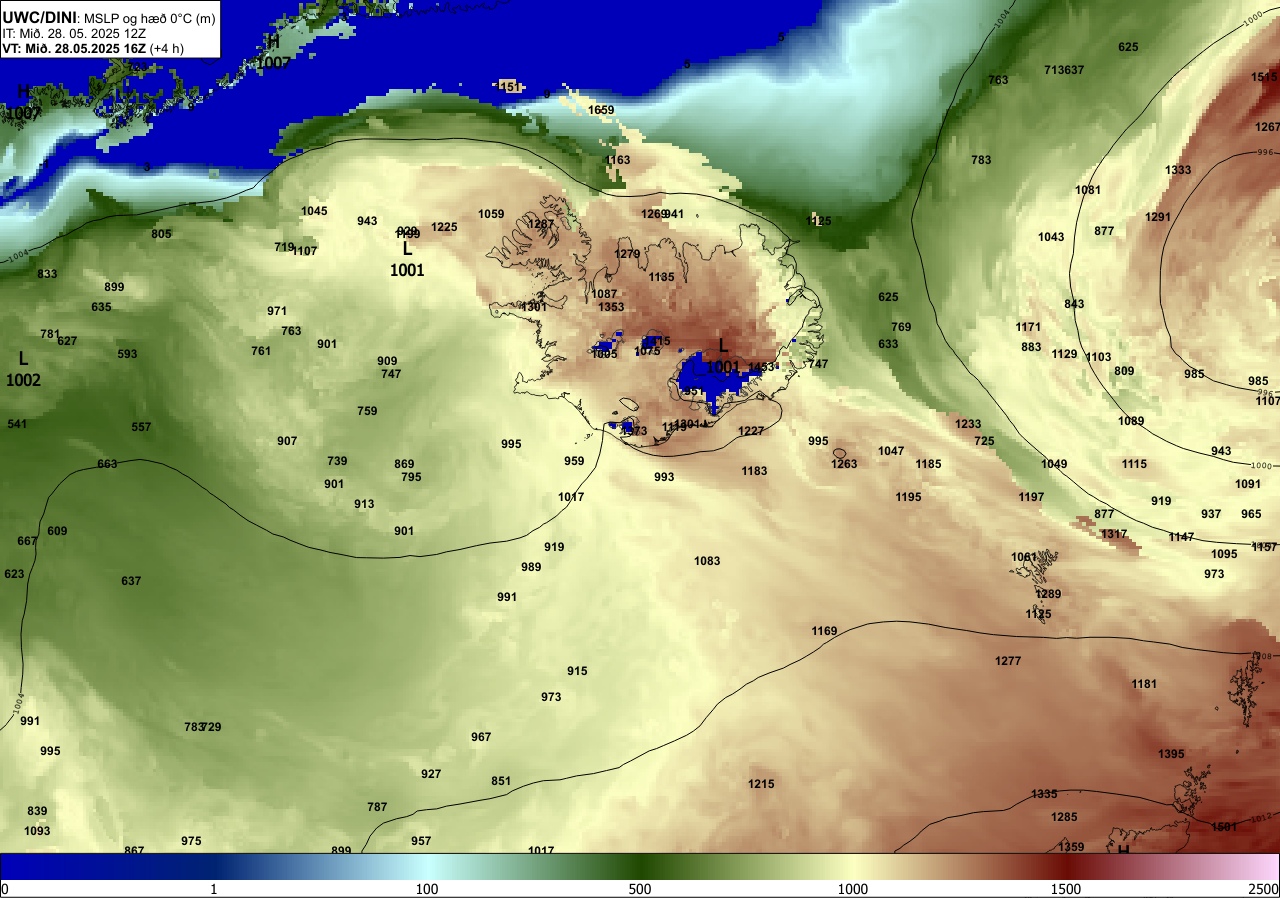Select the value 1195
This screenshot has width=1280, height=898.
(x=908, y=497)
